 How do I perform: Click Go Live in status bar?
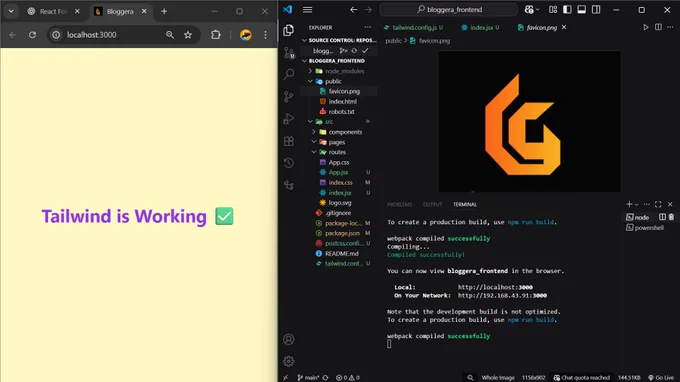[661, 378]
